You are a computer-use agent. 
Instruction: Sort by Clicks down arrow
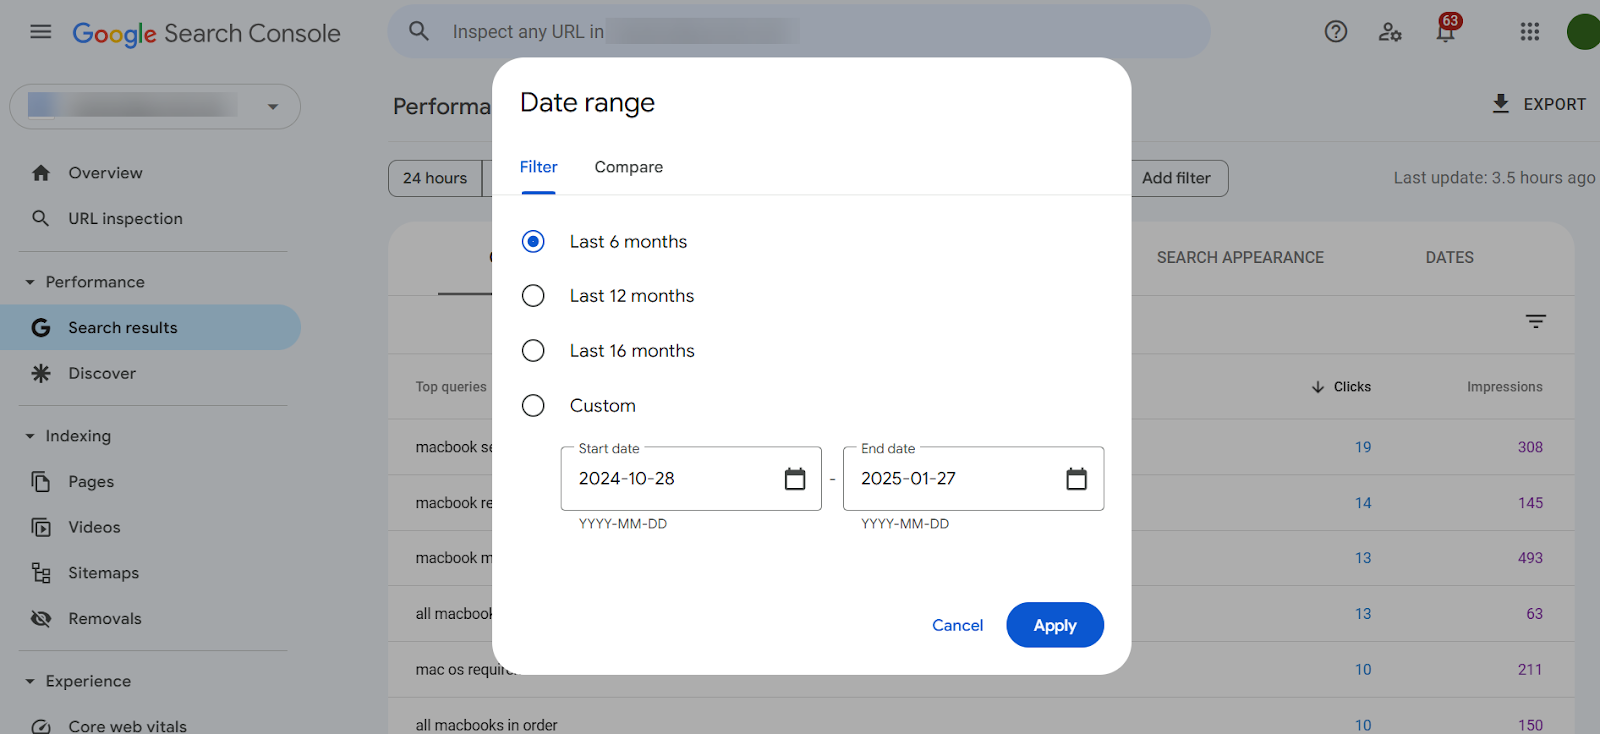click(x=1318, y=387)
